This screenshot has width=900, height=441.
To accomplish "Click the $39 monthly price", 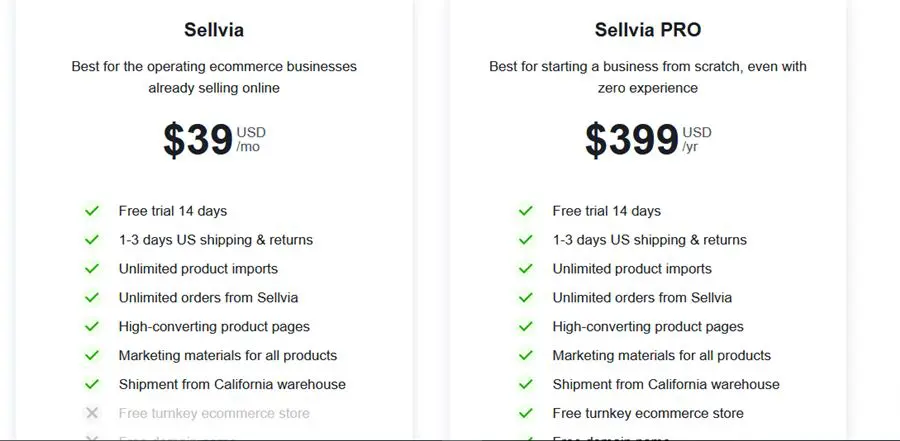I will (199, 141).
